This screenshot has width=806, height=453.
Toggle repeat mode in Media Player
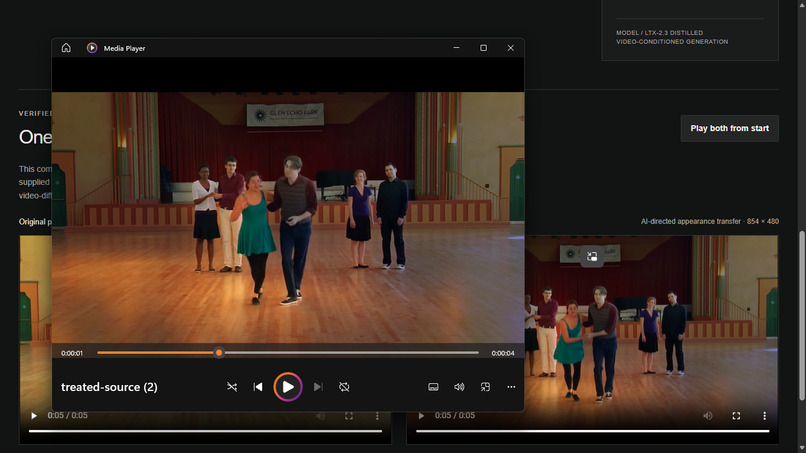point(344,387)
